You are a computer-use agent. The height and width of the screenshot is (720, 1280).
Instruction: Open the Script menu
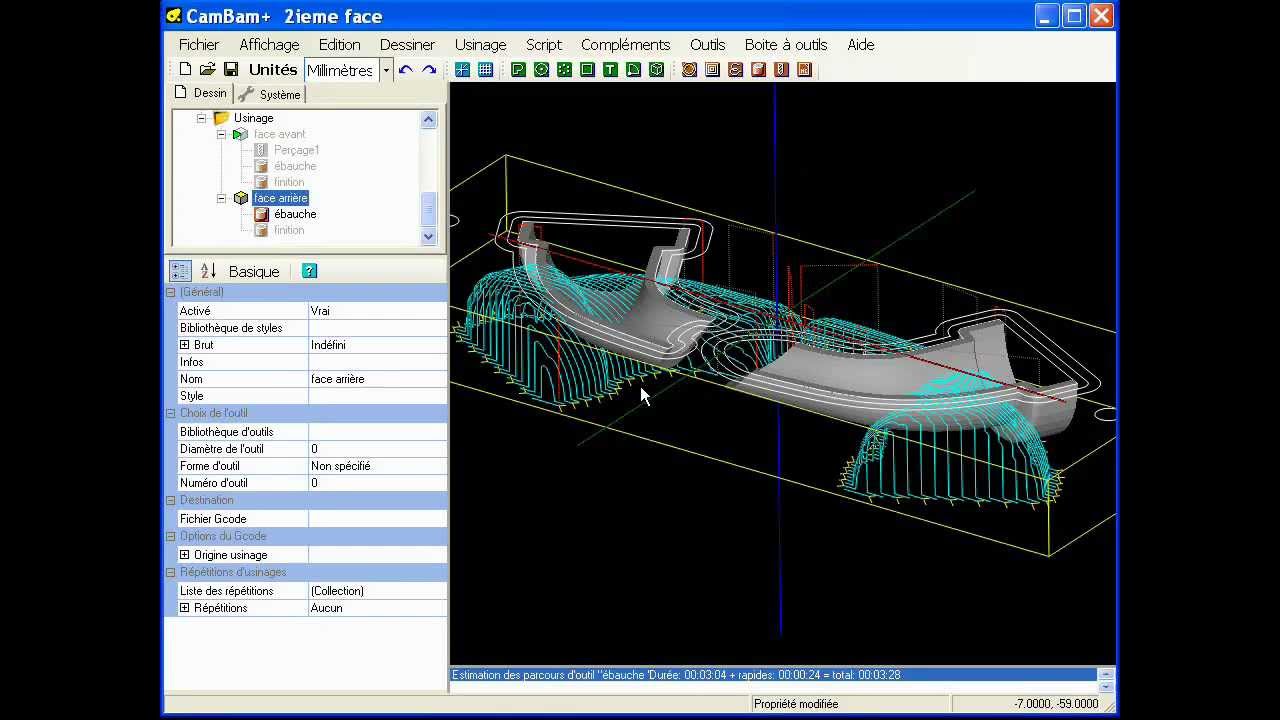point(544,44)
